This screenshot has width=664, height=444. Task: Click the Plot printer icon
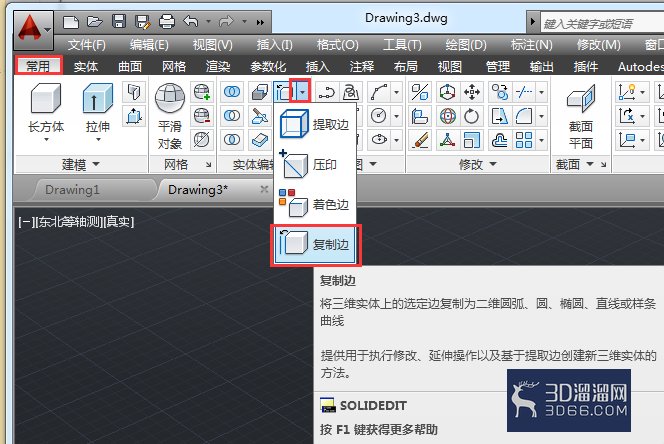pyautogui.click(x=166, y=22)
